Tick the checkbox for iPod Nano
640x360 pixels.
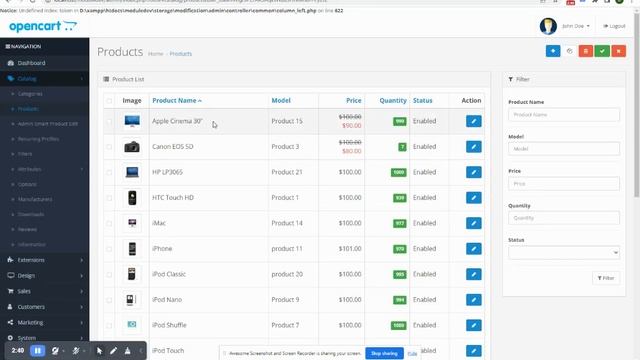pos(109,300)
